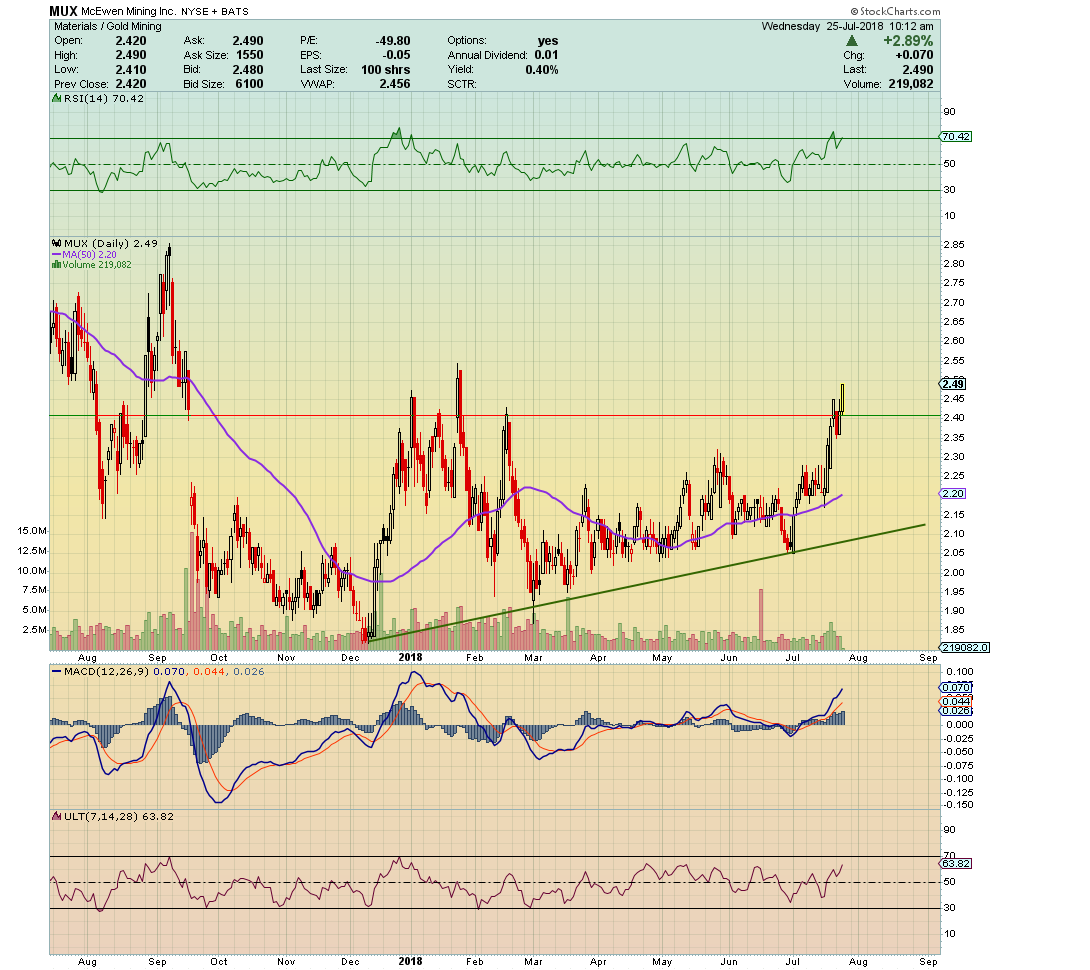Click the MUX ticker symbol heading

[64, 11]
